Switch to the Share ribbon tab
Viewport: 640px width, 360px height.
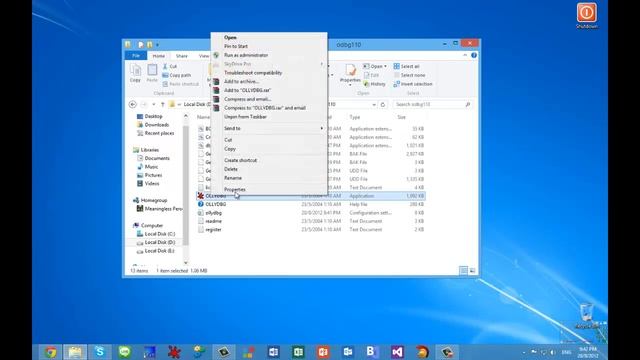pos(182,56)
